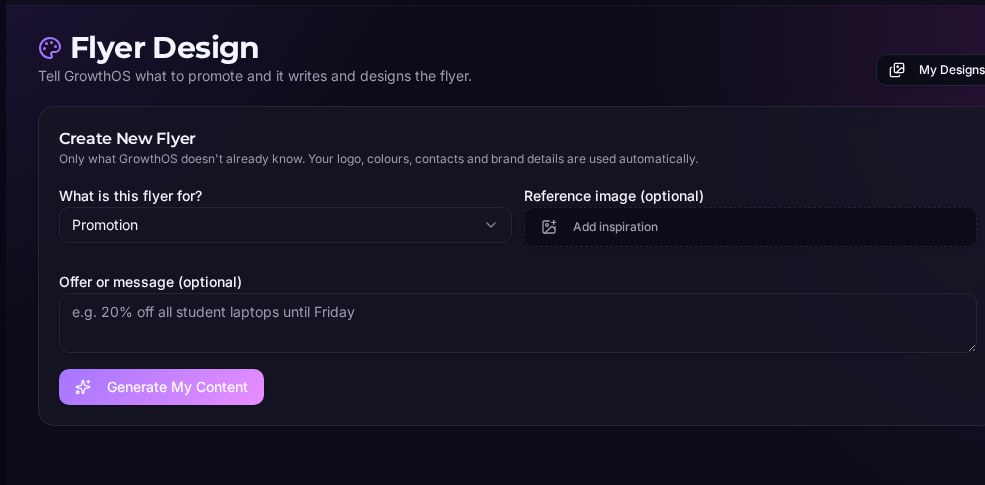Viewport: 985px width, 485px height.
Task: Click the palette icon beside Flyer Design
Action: pyautogui.click(x=50, y=48)
